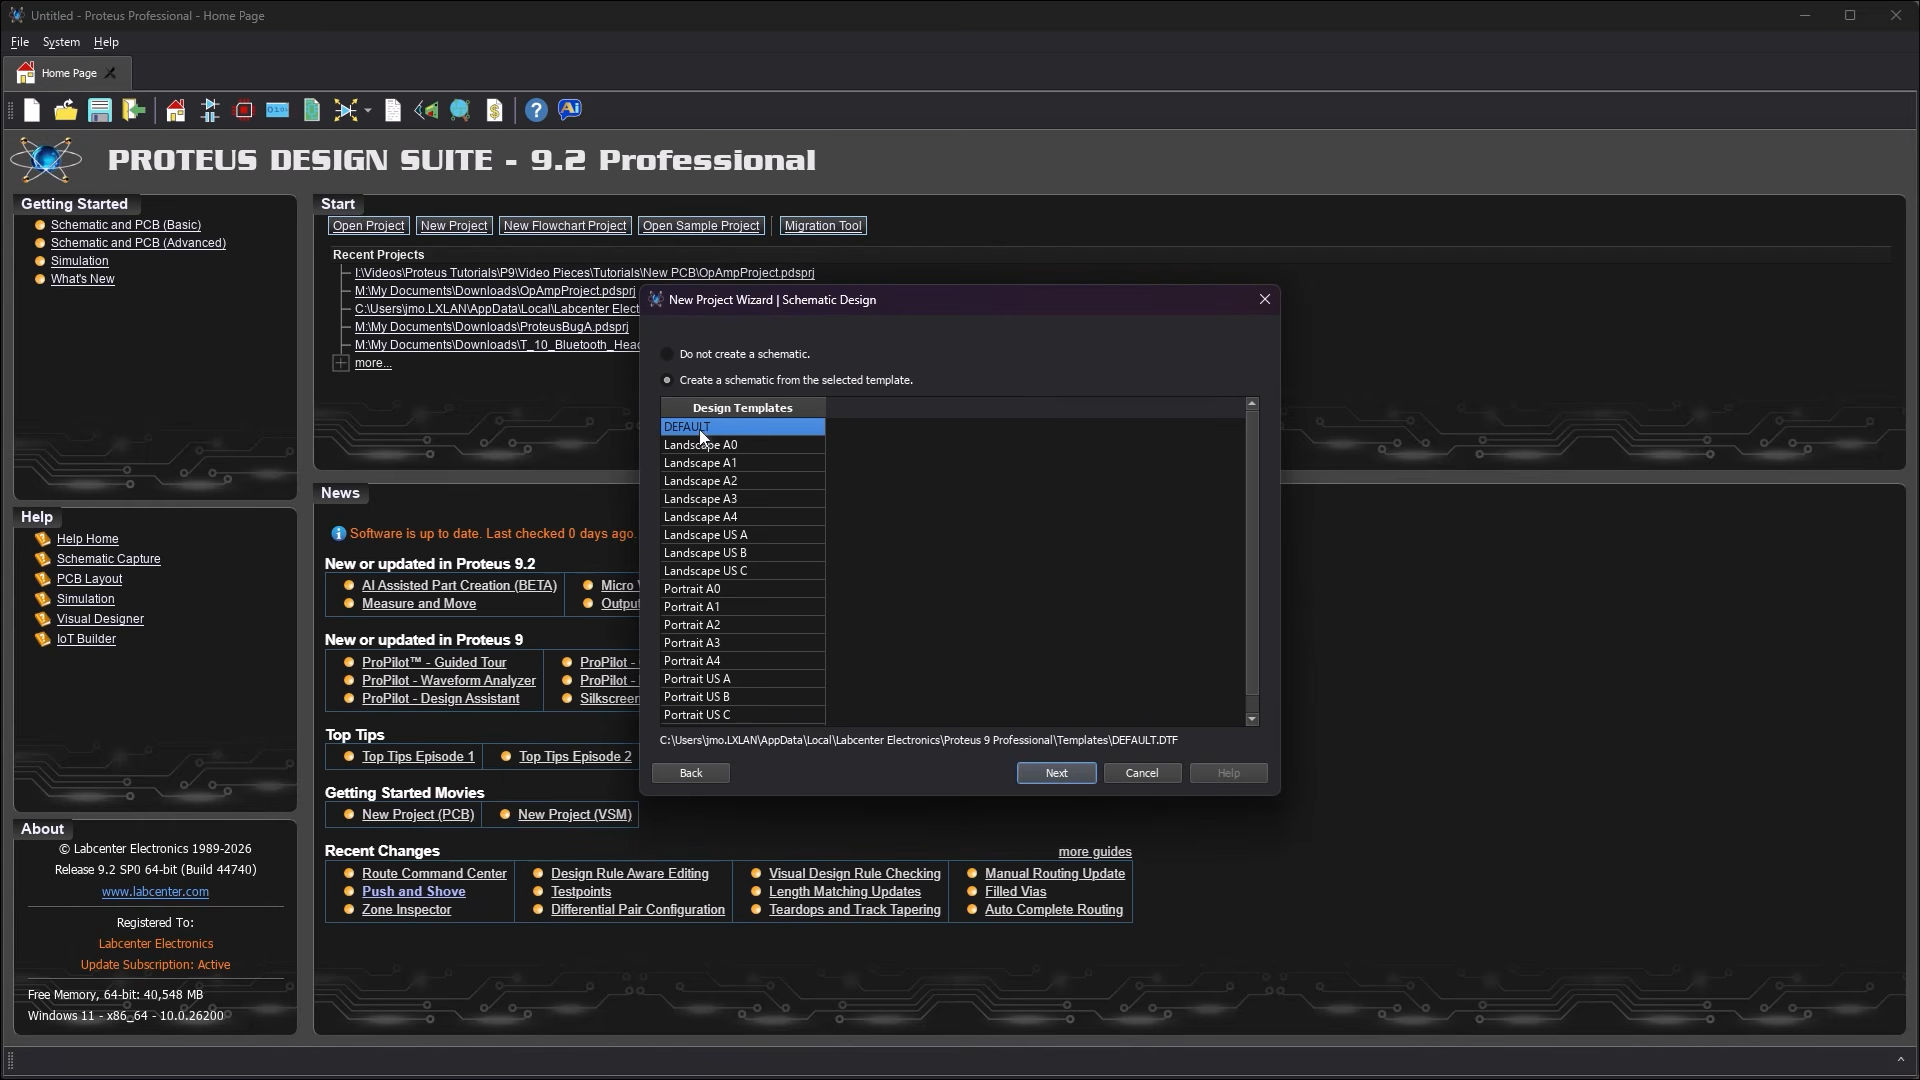The height and width of the screenshot is (1080, 1920).
Task: Click the globe search toolbar icon
Action: click(460, 110)
